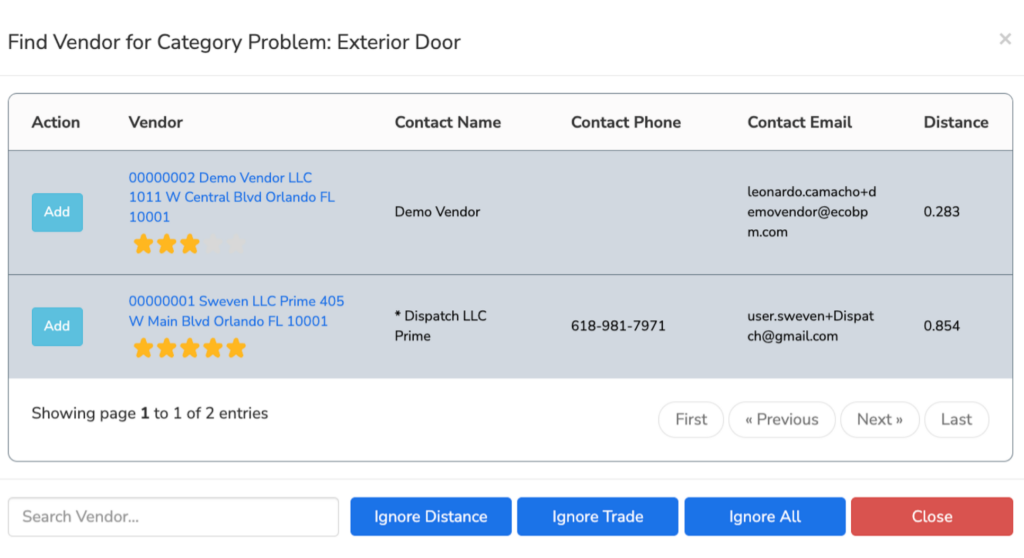
Task: Click the third star of Demo Vendor rating
Action: pyautogui.click(x=190, y=244)
